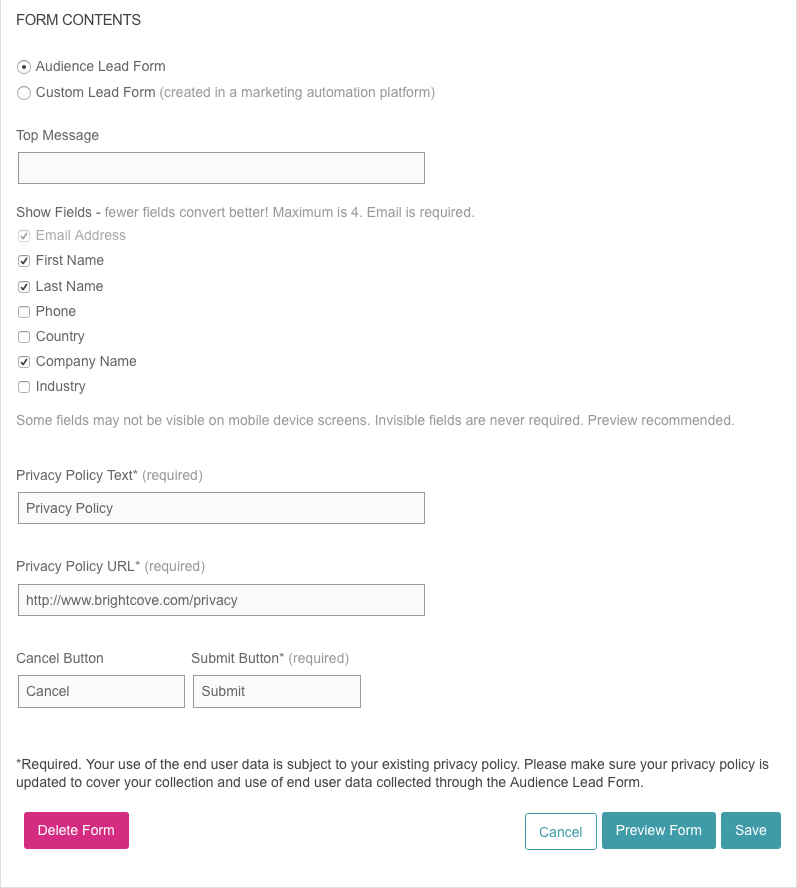Open Preview Form

(658, 831)
